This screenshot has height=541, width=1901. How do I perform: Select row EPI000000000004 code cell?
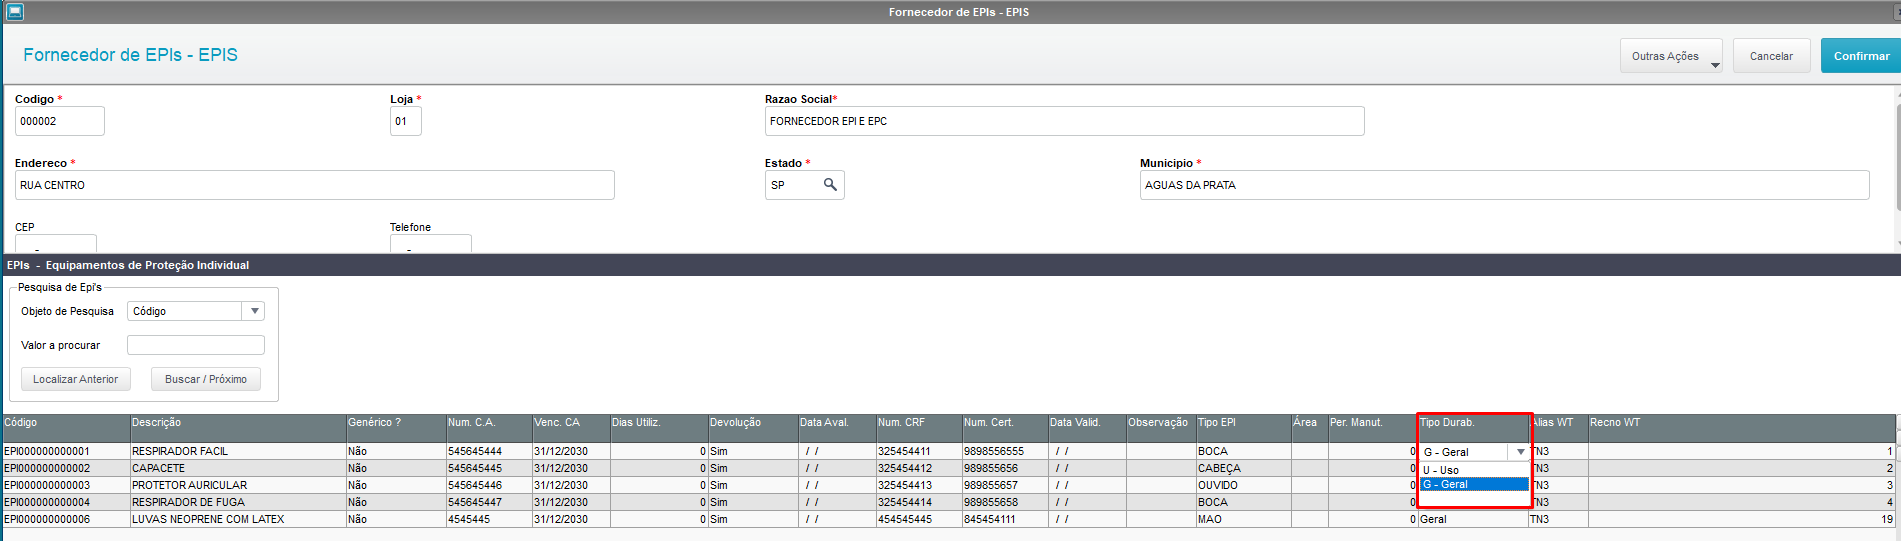pyautogui.click(x=66, y=502)
